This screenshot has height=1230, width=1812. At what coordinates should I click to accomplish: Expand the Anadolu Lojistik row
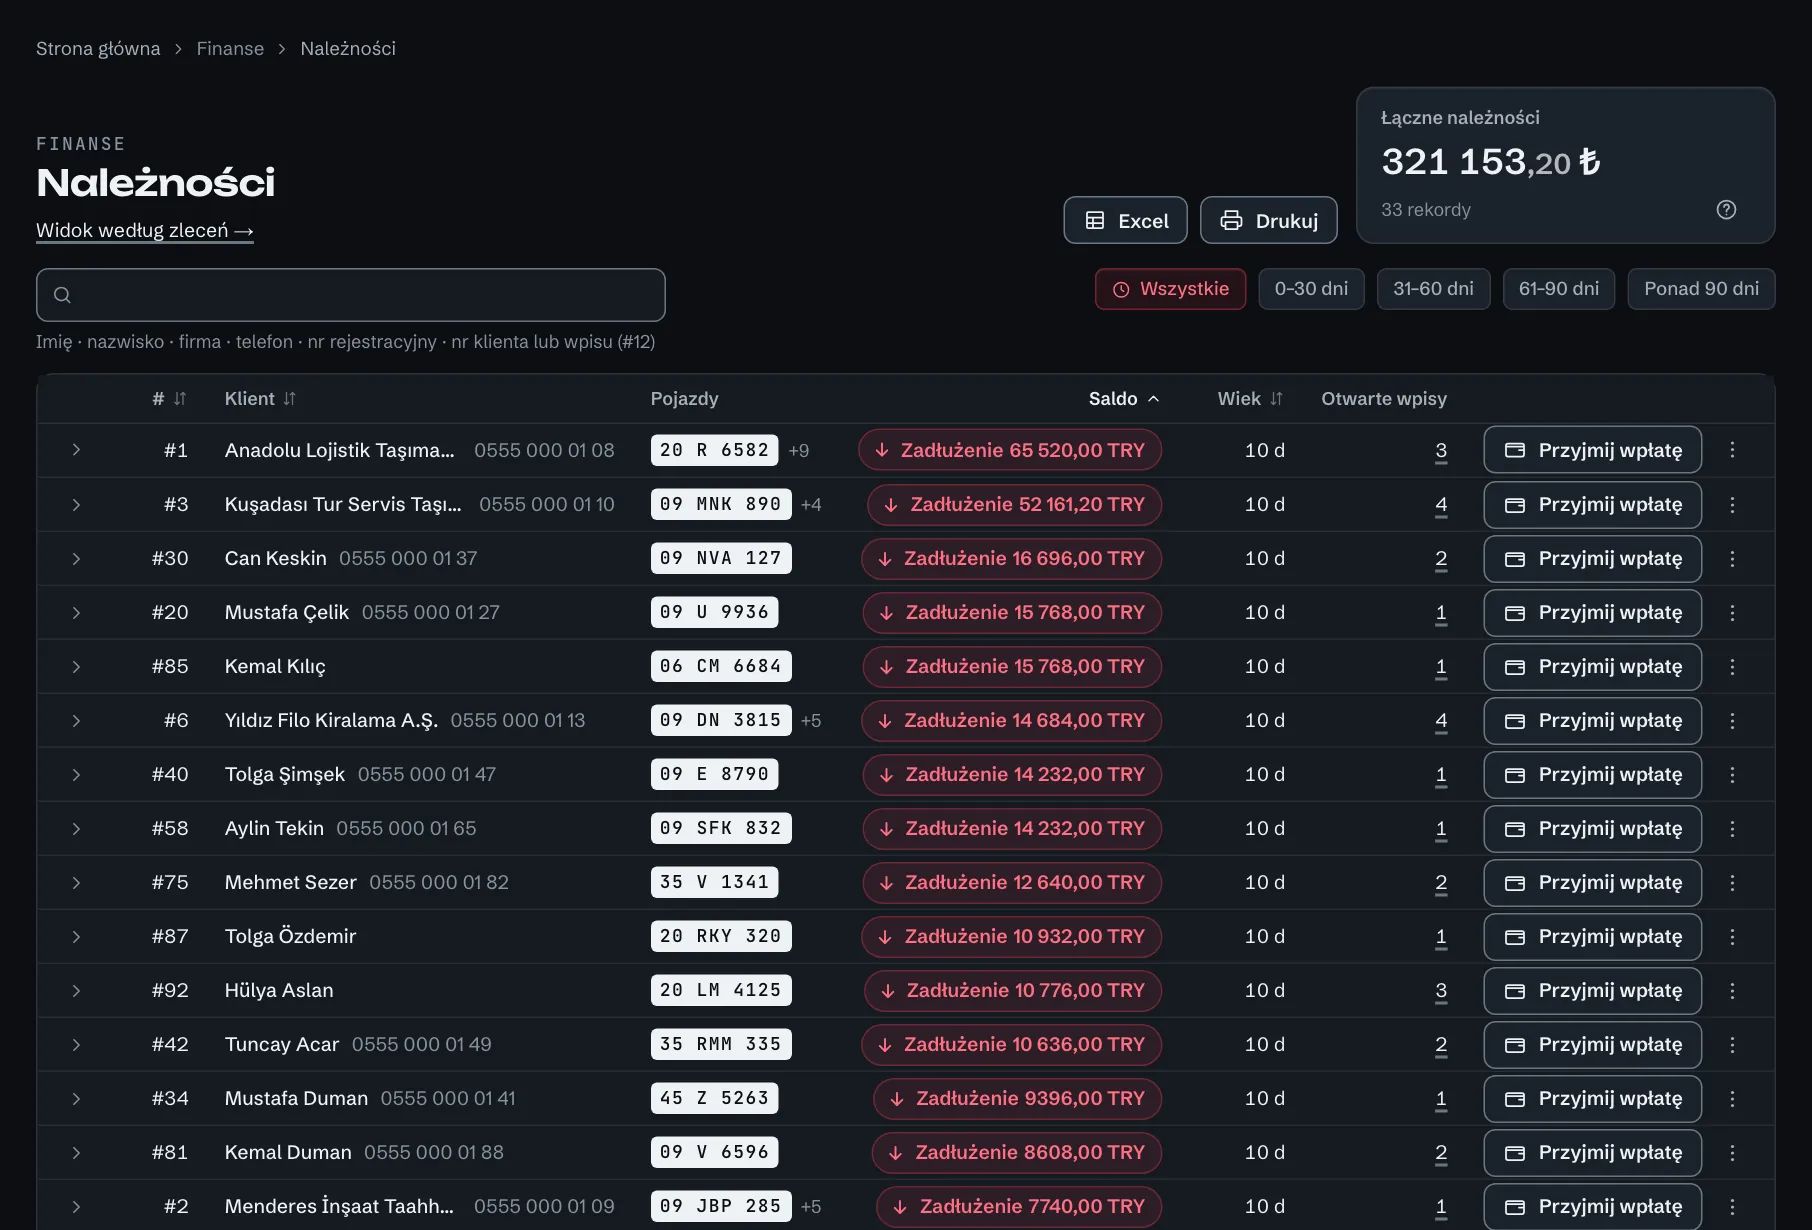tap(76, 450)
